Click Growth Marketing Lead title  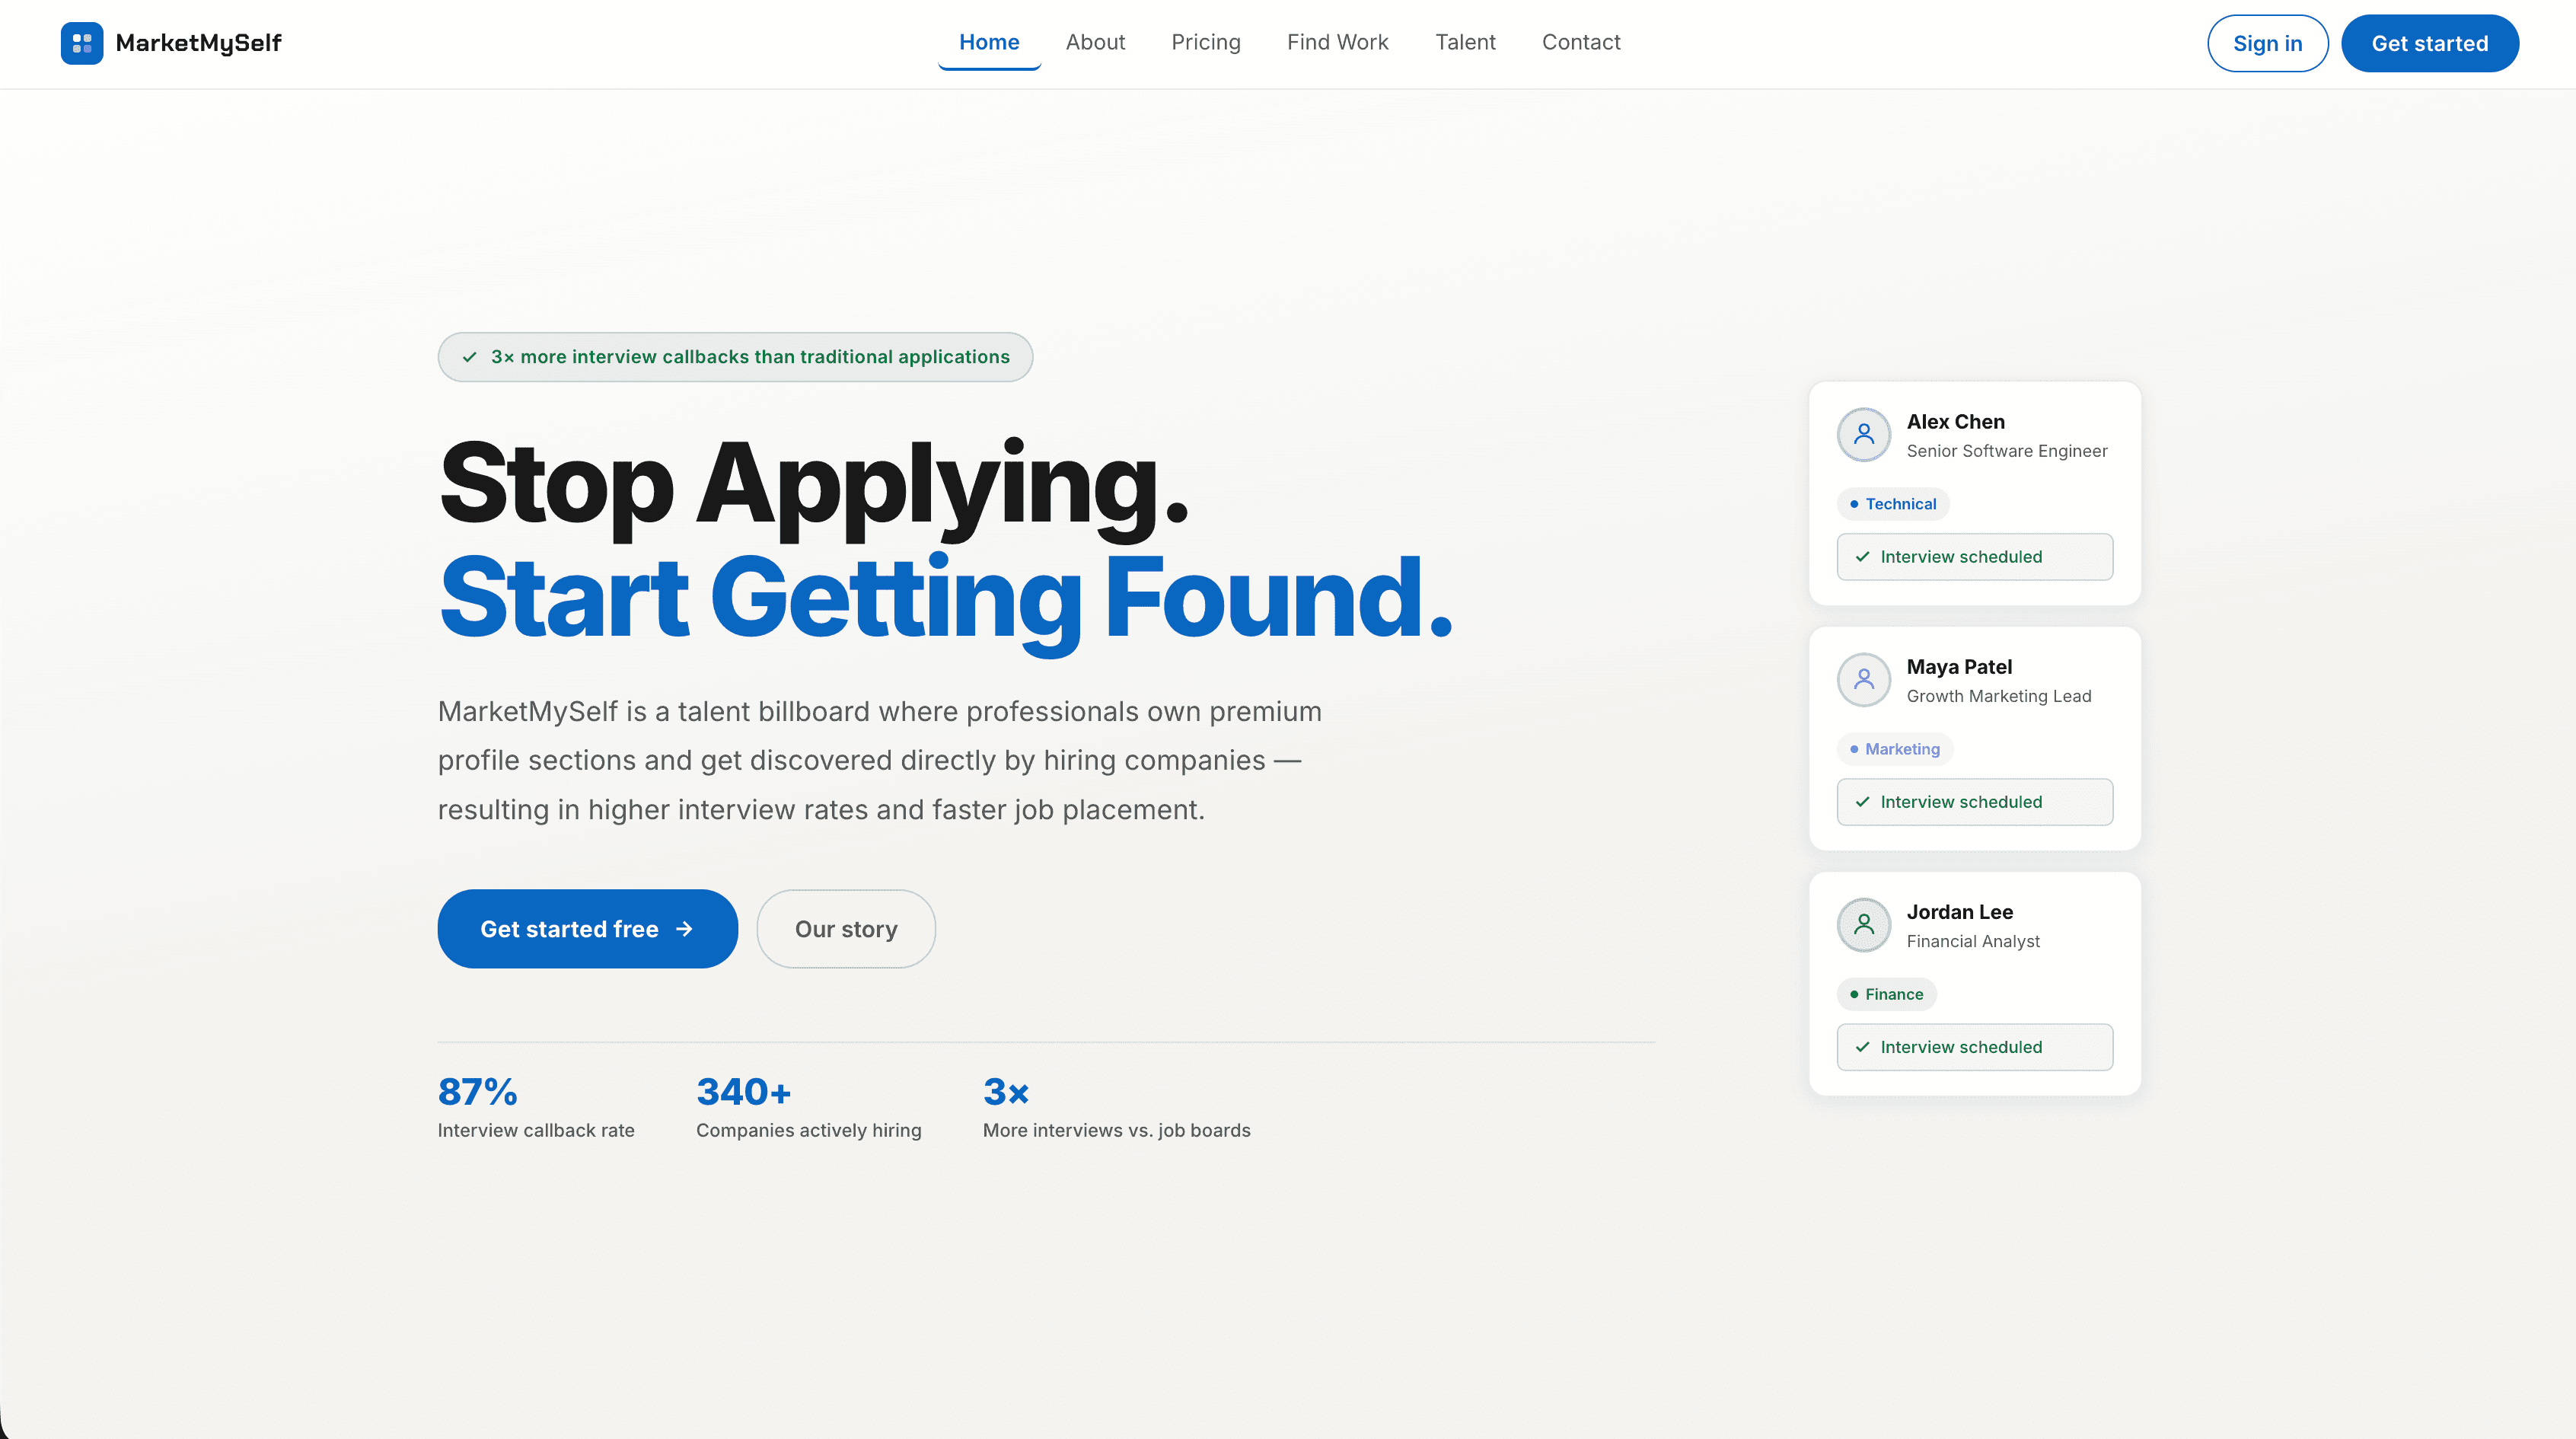point(1998,695)
